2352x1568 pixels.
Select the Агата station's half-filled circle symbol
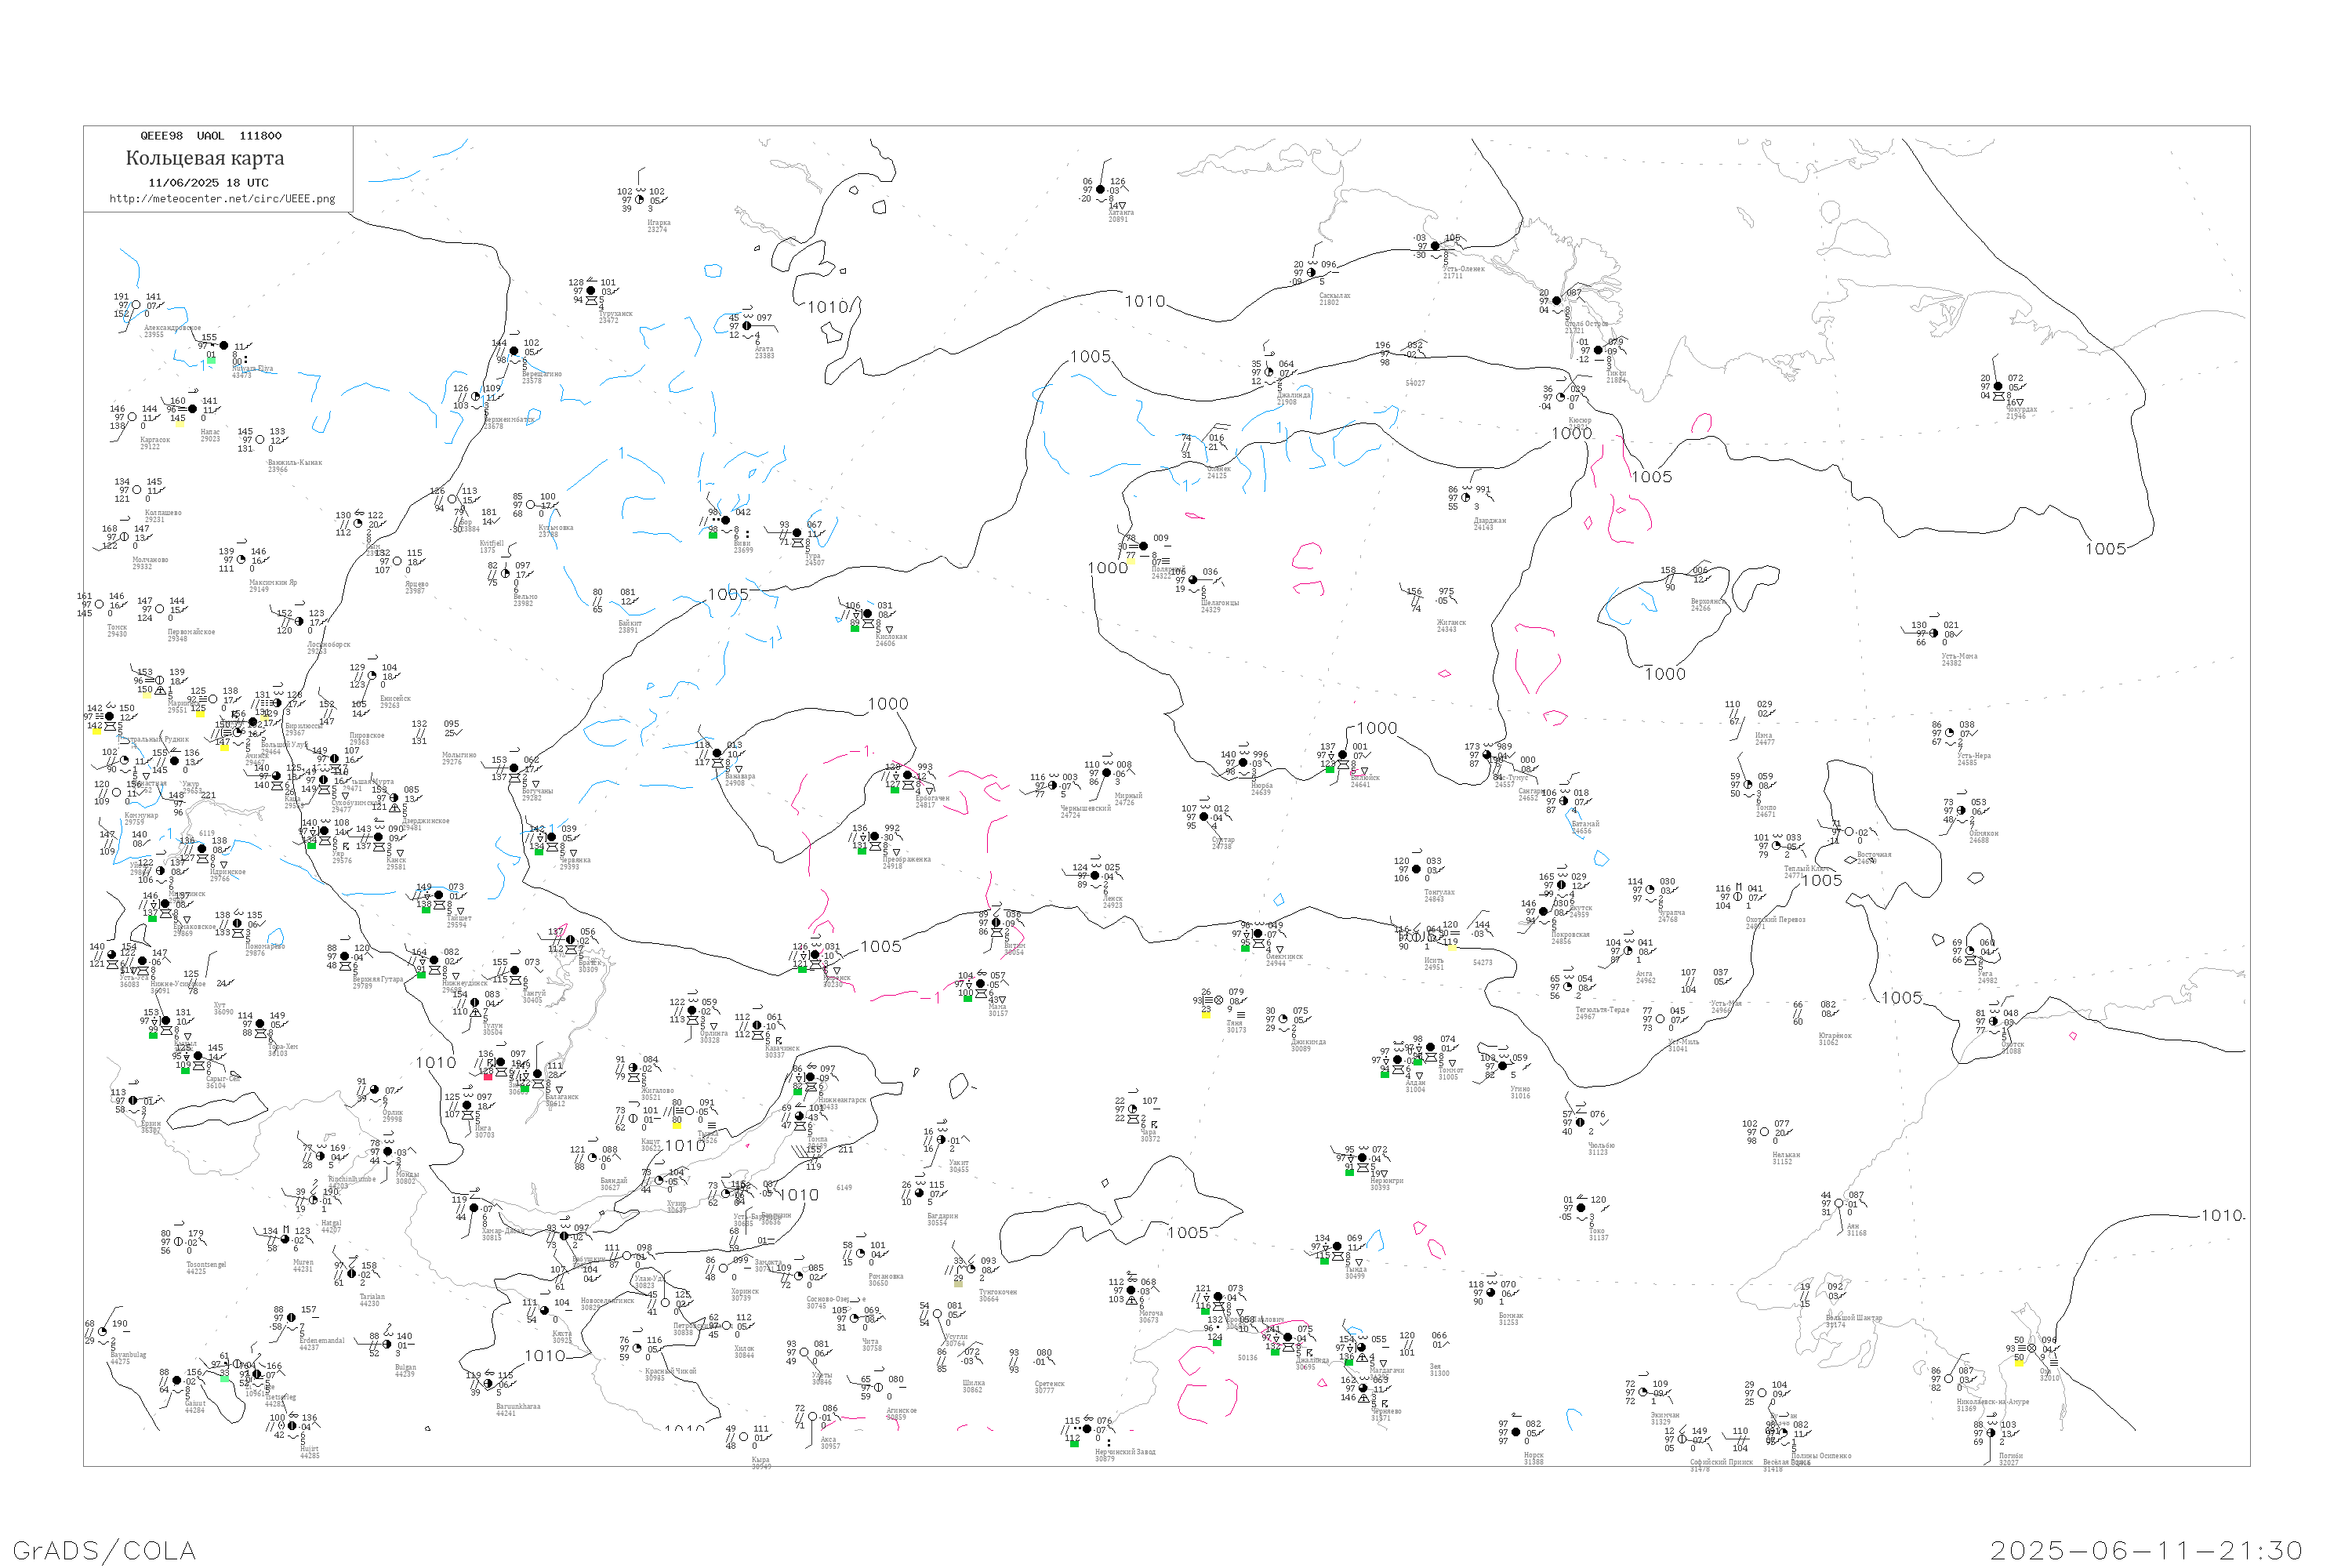pyautogui.click(x=747, y=326)
